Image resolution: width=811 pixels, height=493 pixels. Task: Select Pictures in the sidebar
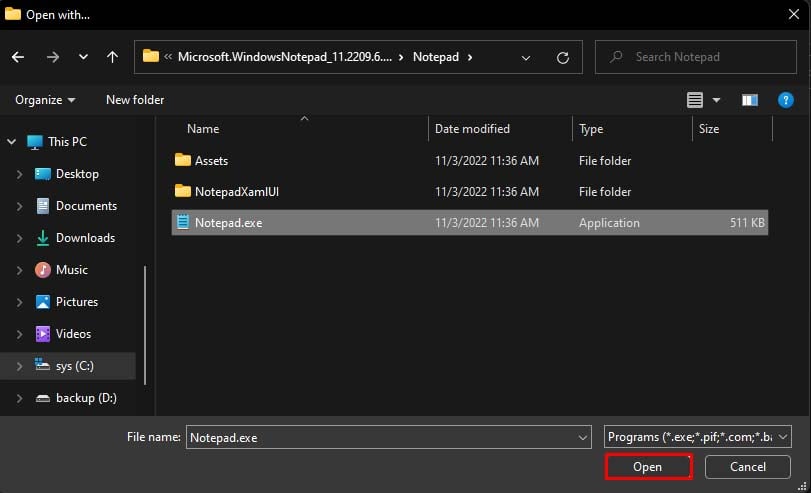(x=77, y=302)
